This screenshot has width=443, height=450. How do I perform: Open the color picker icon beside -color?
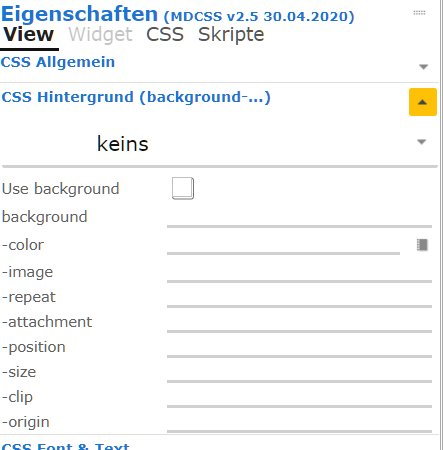coord(422,245)
